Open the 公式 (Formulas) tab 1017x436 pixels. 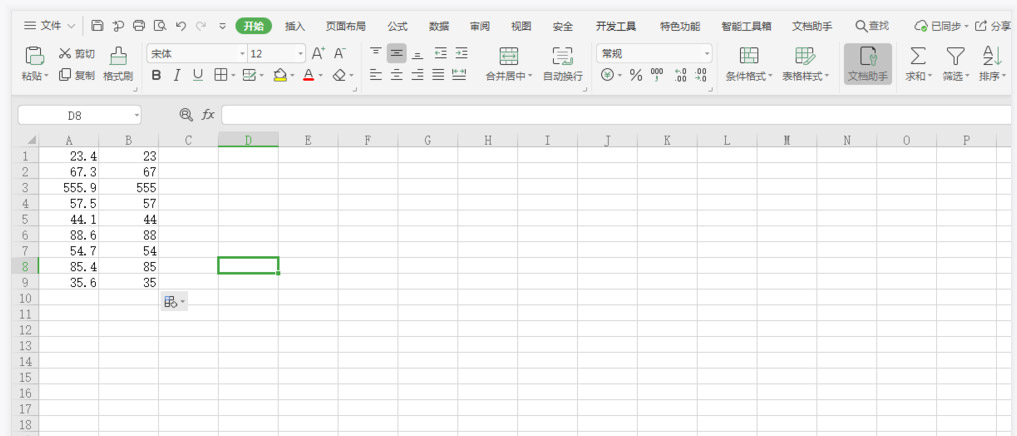point(397,26)
